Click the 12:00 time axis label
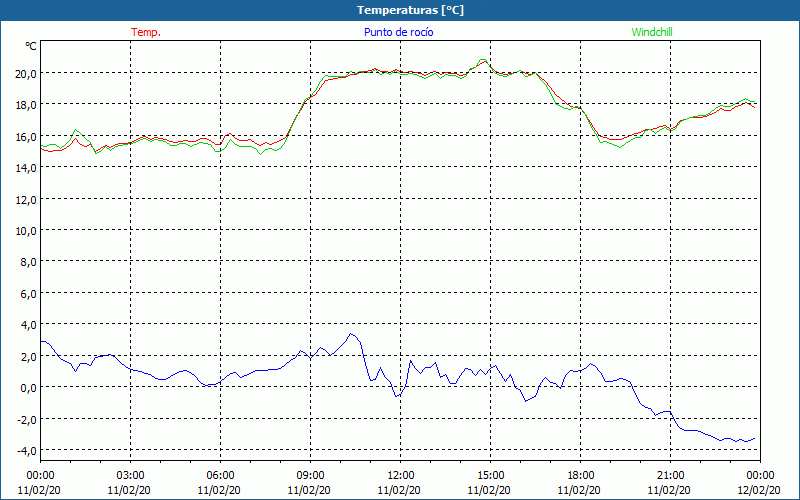 [x=401, y=476]
